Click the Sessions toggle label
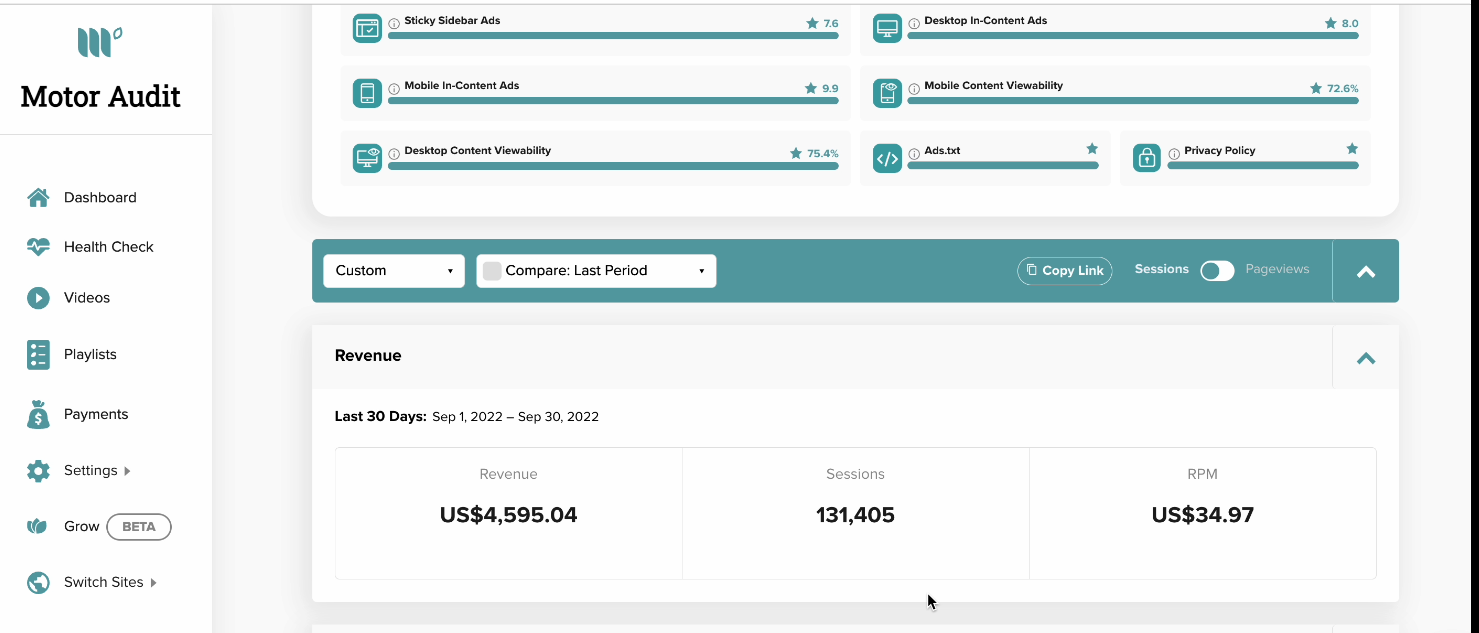 1162,269
